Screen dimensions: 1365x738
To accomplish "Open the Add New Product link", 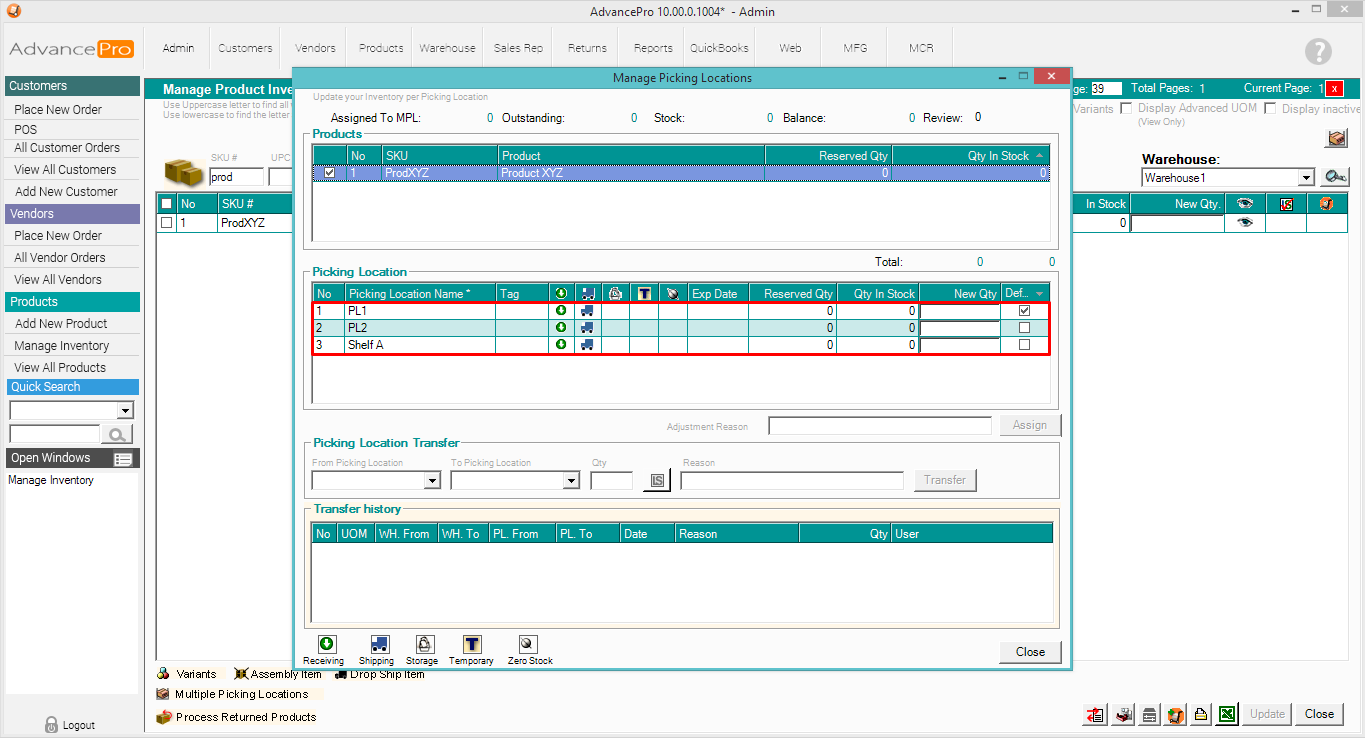I will pos(61,324).
